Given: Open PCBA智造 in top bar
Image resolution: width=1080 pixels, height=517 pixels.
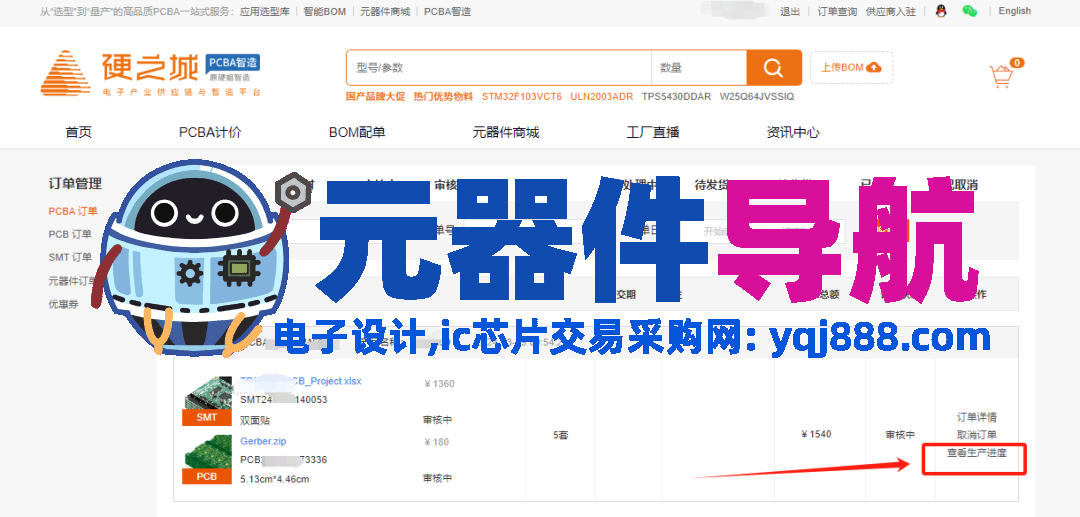Looking at the screenshot, I should pos(448,12).
